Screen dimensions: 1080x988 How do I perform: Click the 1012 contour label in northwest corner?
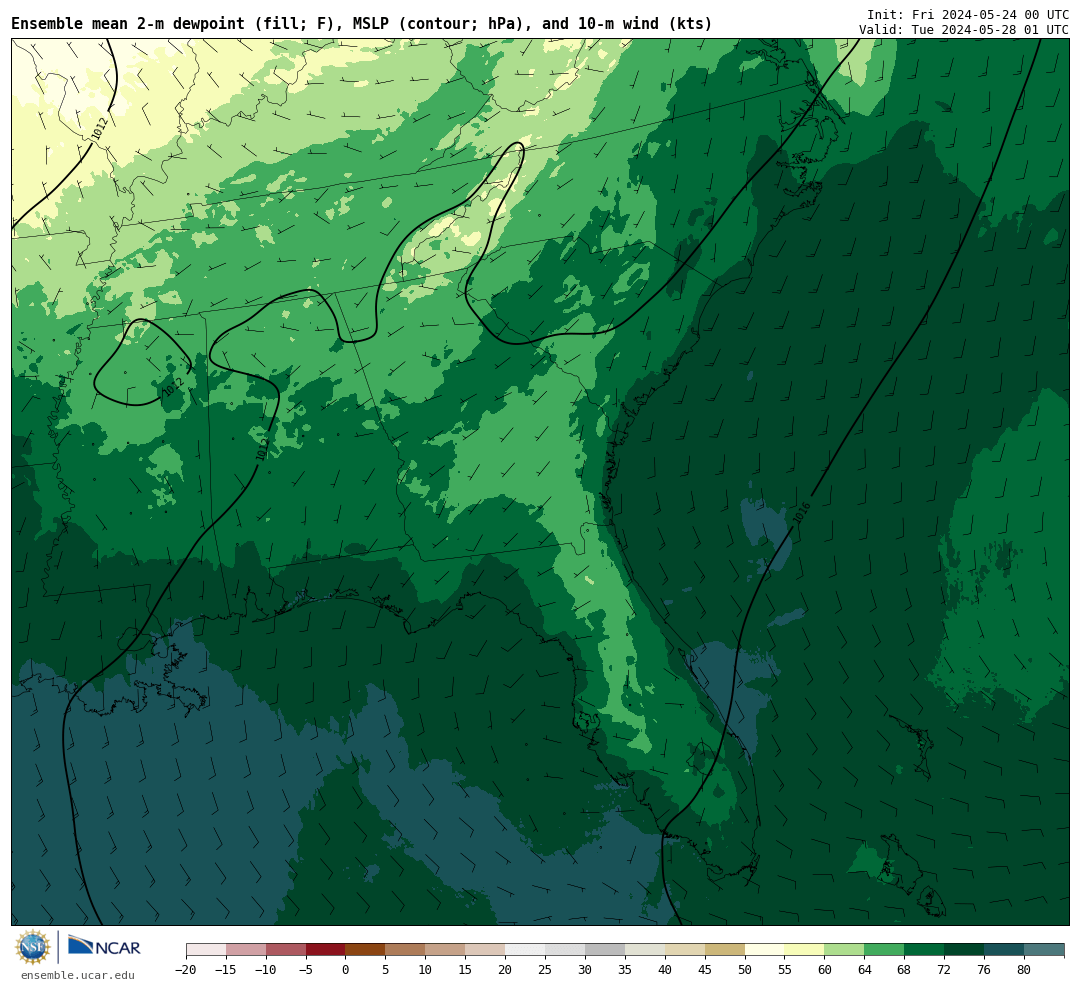click(100, 129)
